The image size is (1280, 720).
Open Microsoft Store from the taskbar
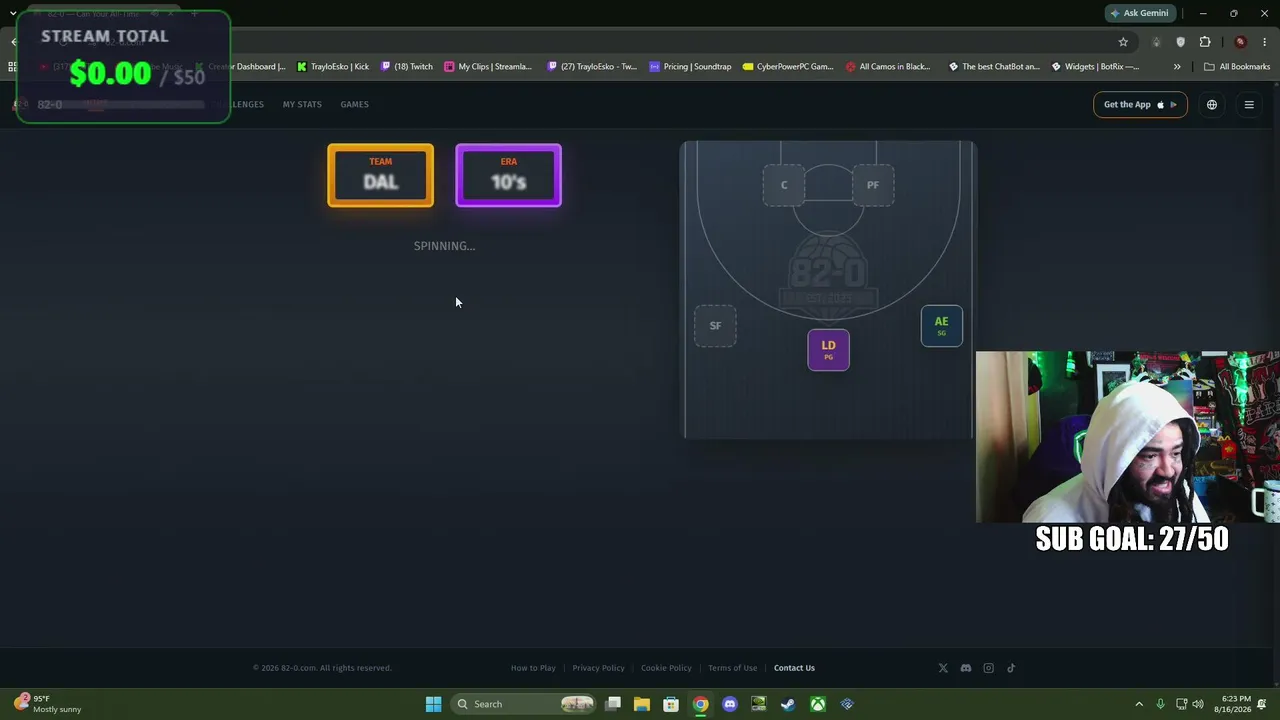pyautogui.click(x=671, y=704)
